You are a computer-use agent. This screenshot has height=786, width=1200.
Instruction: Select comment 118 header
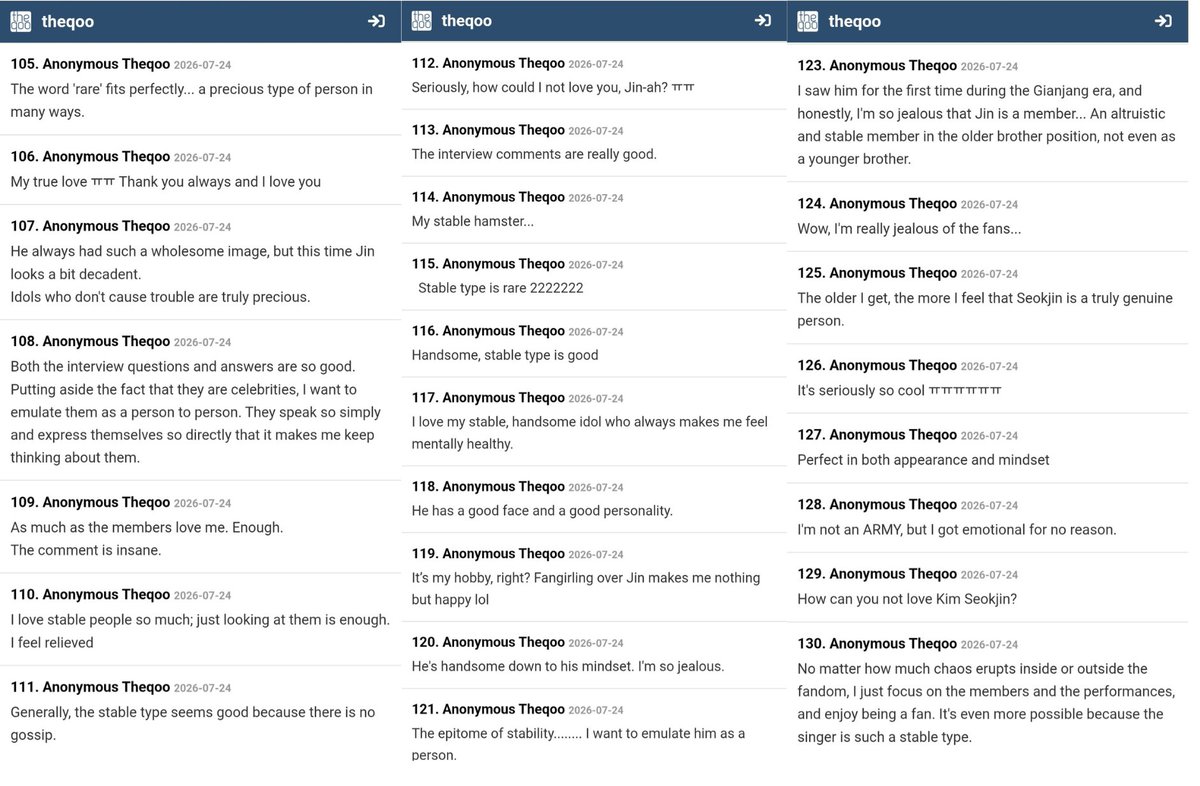[x=518, y=488]
